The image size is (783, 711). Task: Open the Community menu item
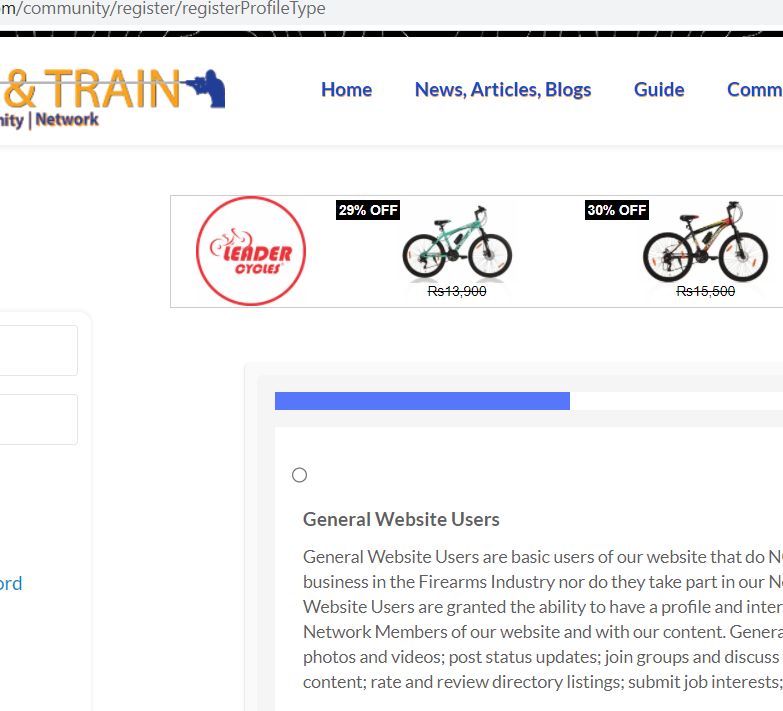(755, 90)
